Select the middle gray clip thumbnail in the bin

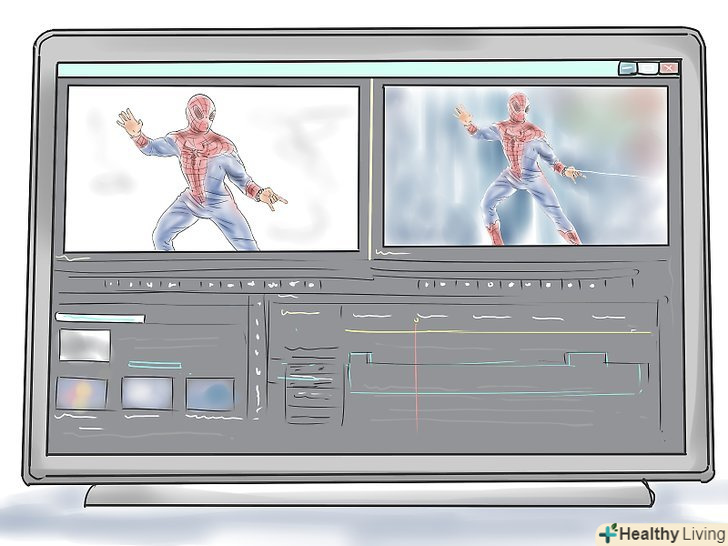(147, 392)
